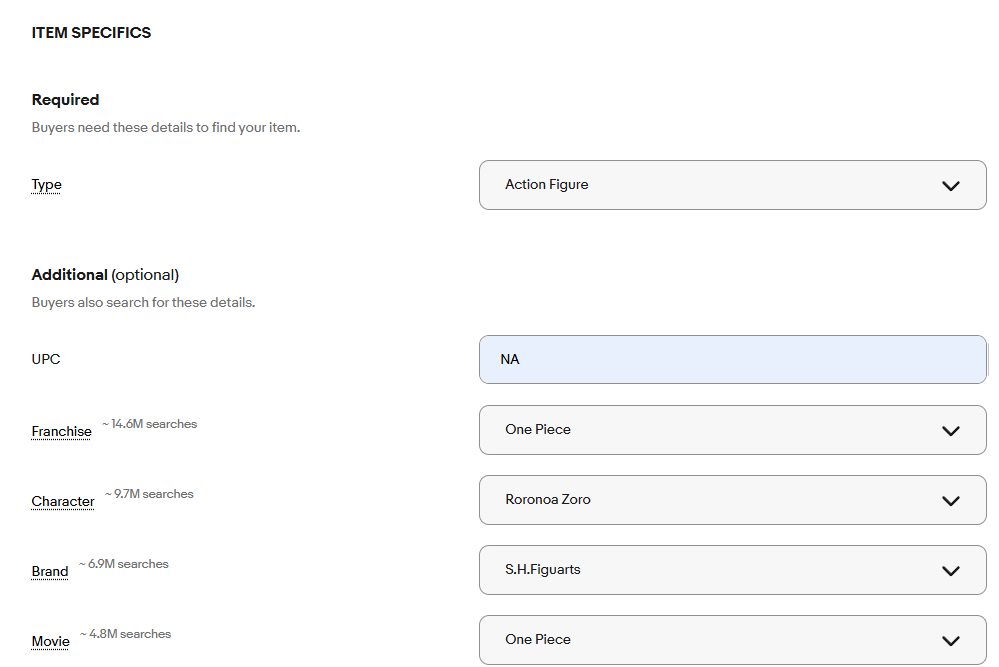Viewport: 999px width, 667px height.
Task: Click the chevron arrow in Movie field
Action: pyautogui.click(x=951, y=641)
